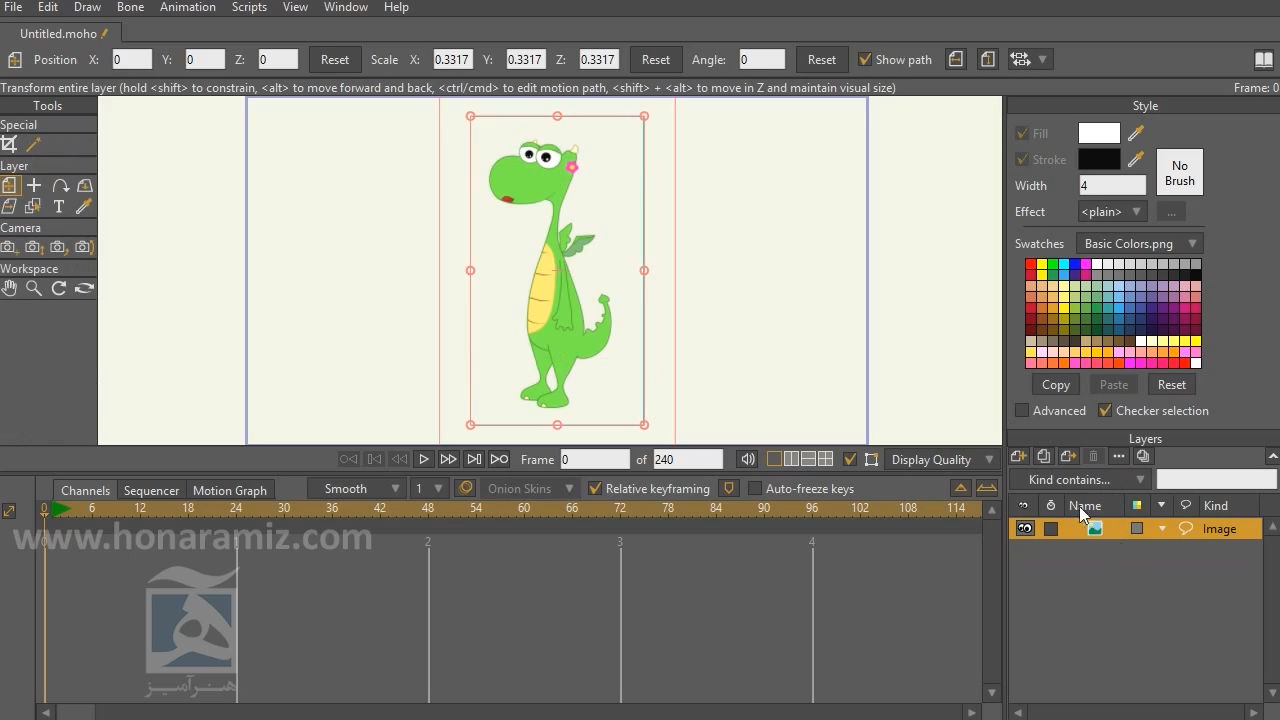Click the Duplicate Layer icon
The height and width of the screenshot is (720, 1280).
1044,456
